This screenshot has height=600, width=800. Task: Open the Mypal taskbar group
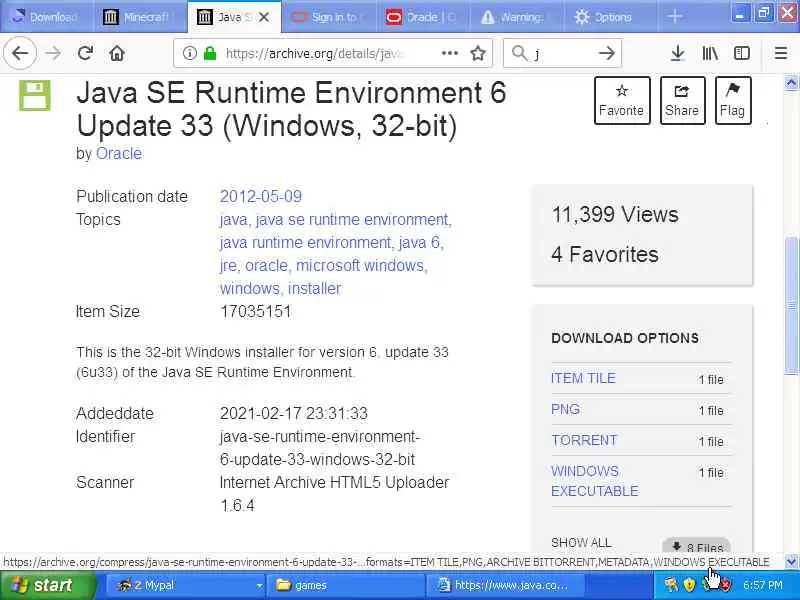[187, 585]
